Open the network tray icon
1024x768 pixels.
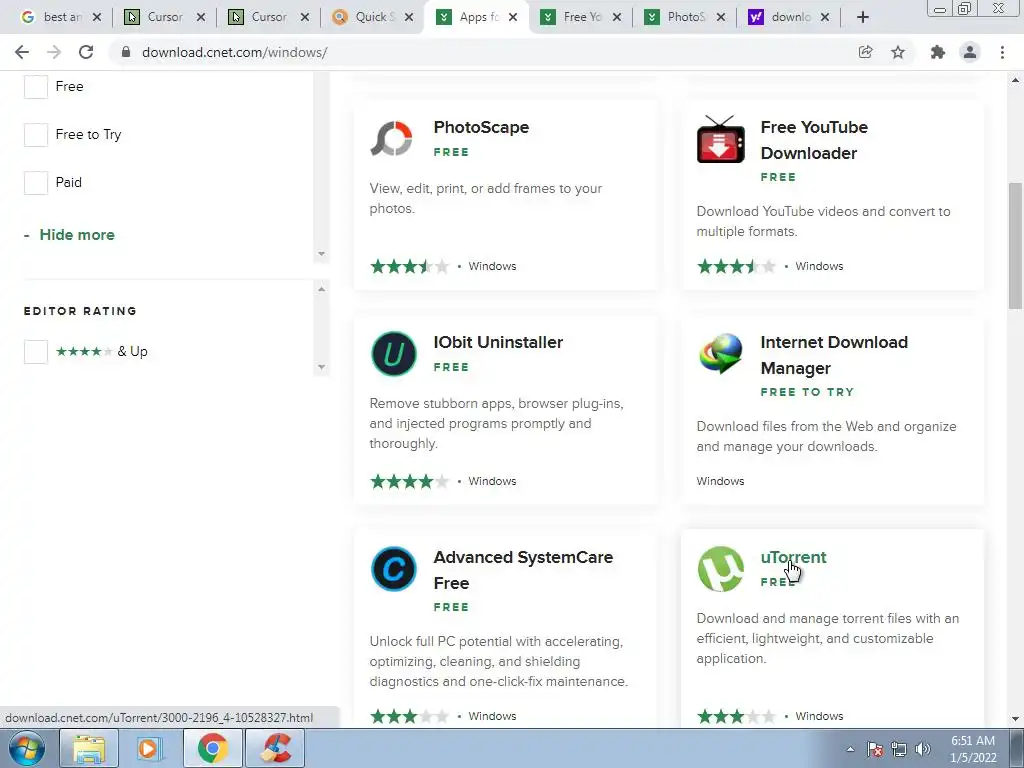[899, 749]
